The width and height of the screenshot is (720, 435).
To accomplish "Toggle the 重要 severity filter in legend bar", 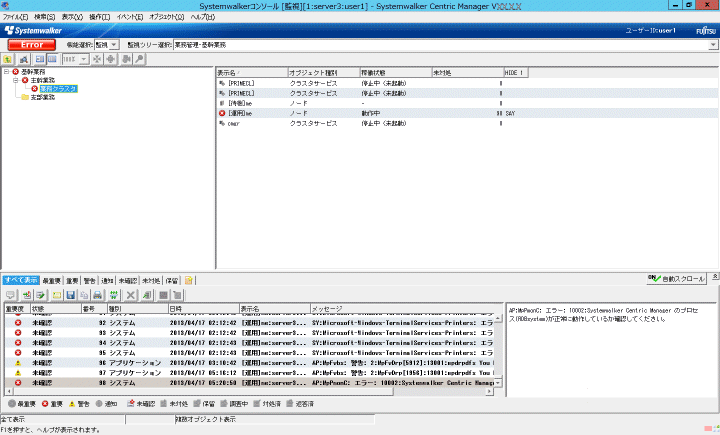I will point(56,403).
